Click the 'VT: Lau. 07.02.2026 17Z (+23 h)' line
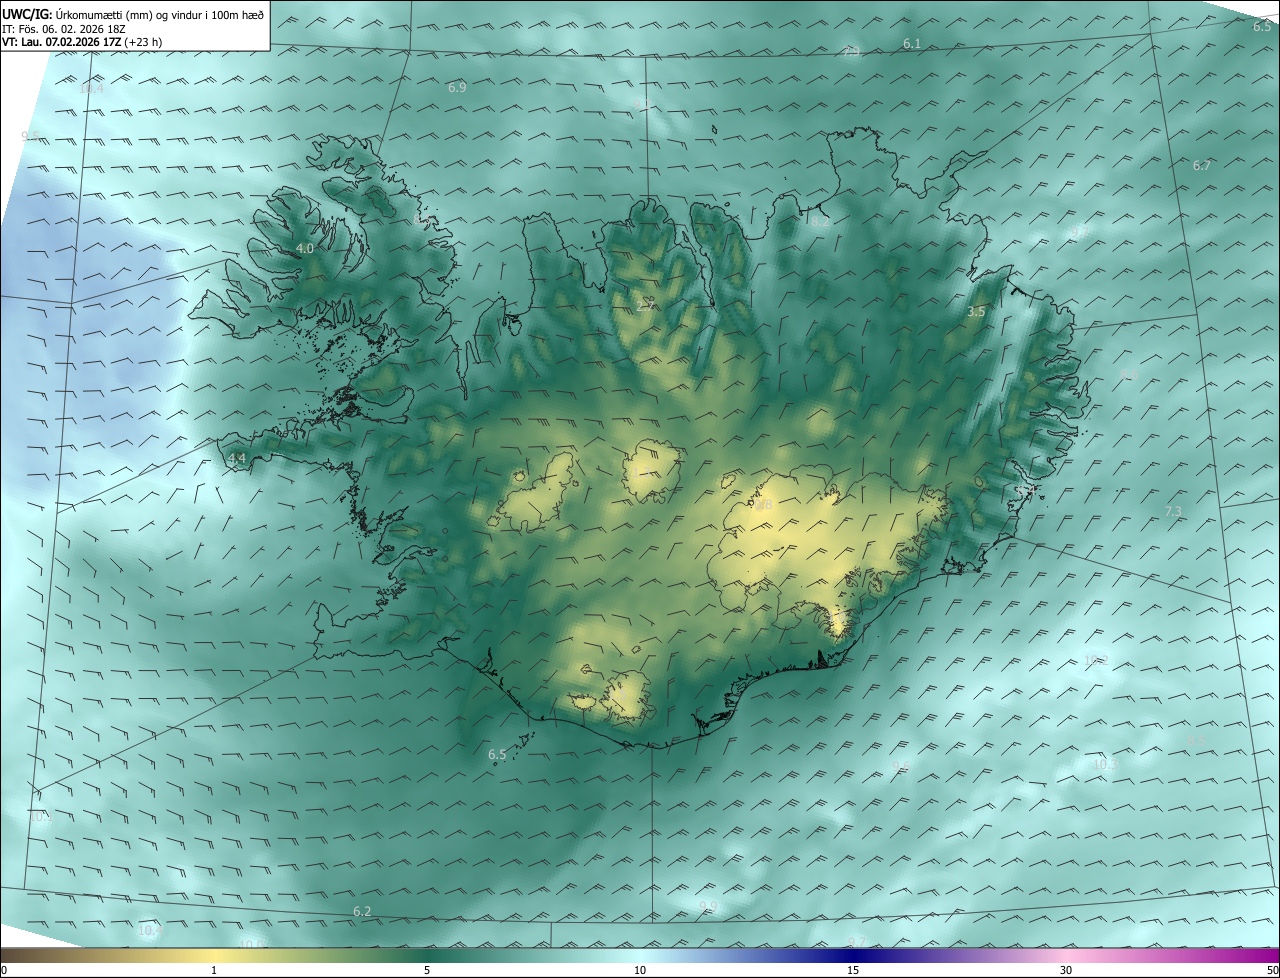Viewport: 1280px width, 978px height. [x=82, y=42]
